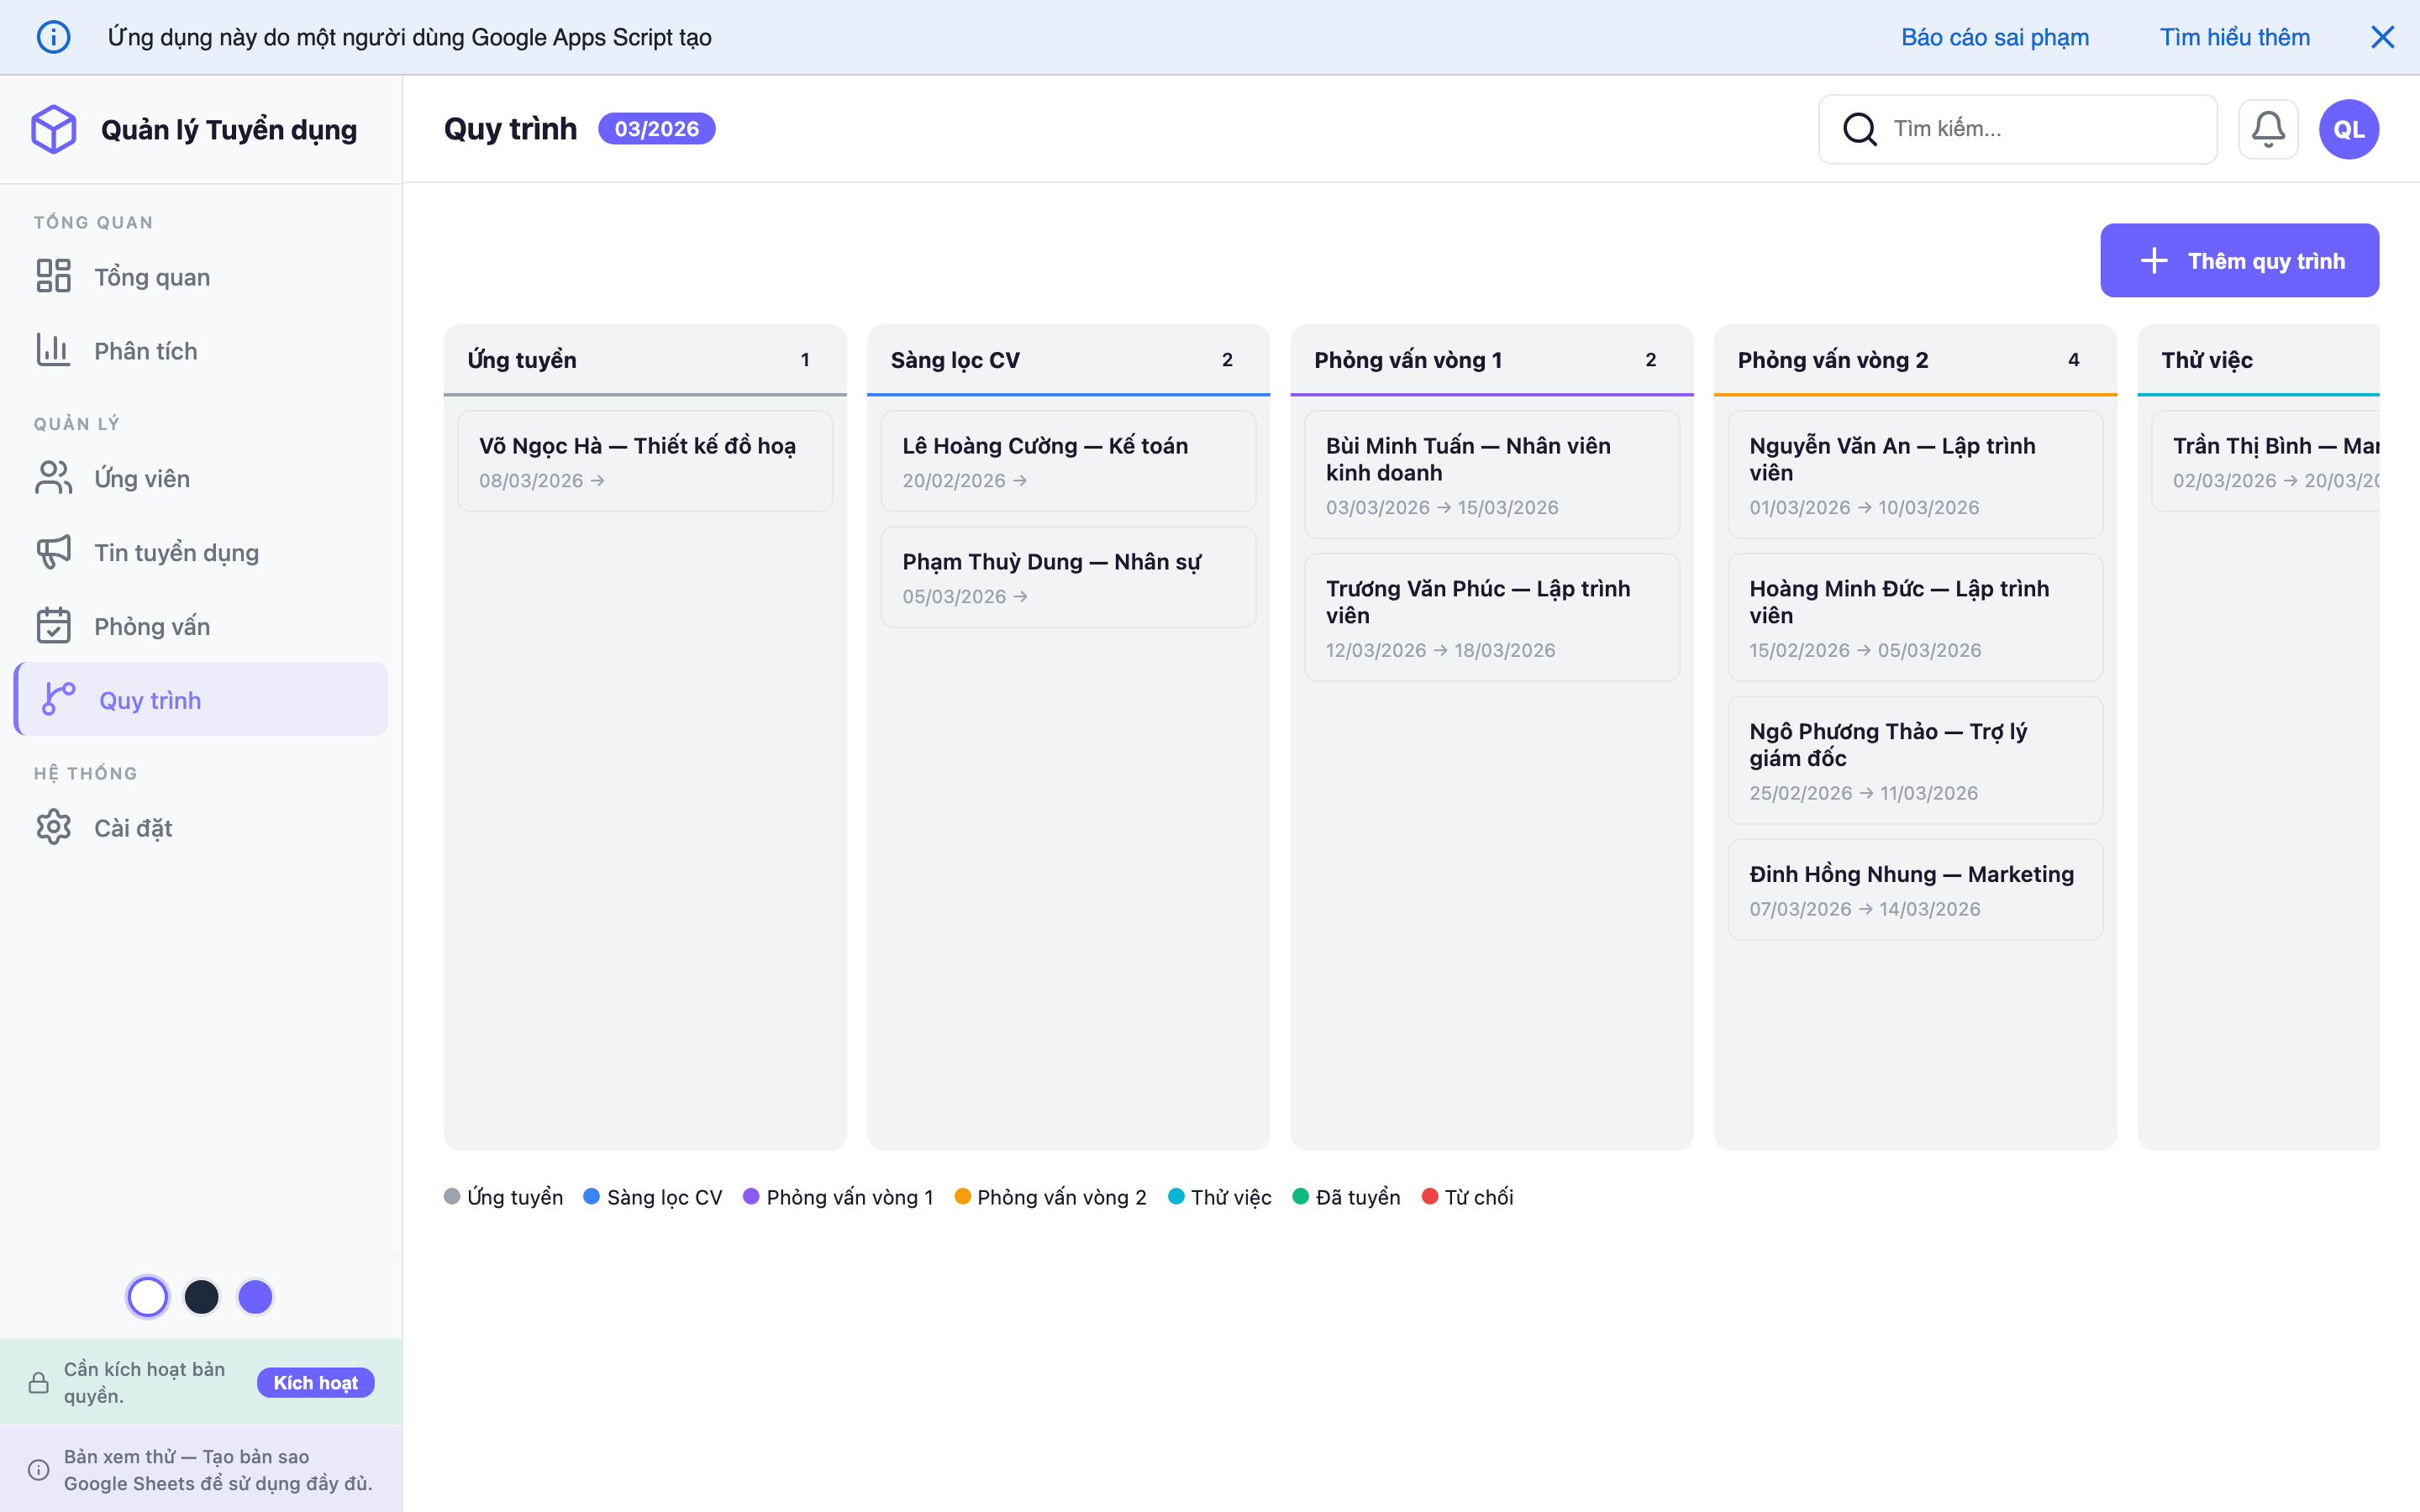
Task: Click the notification bell icon
Action: 2267,129
